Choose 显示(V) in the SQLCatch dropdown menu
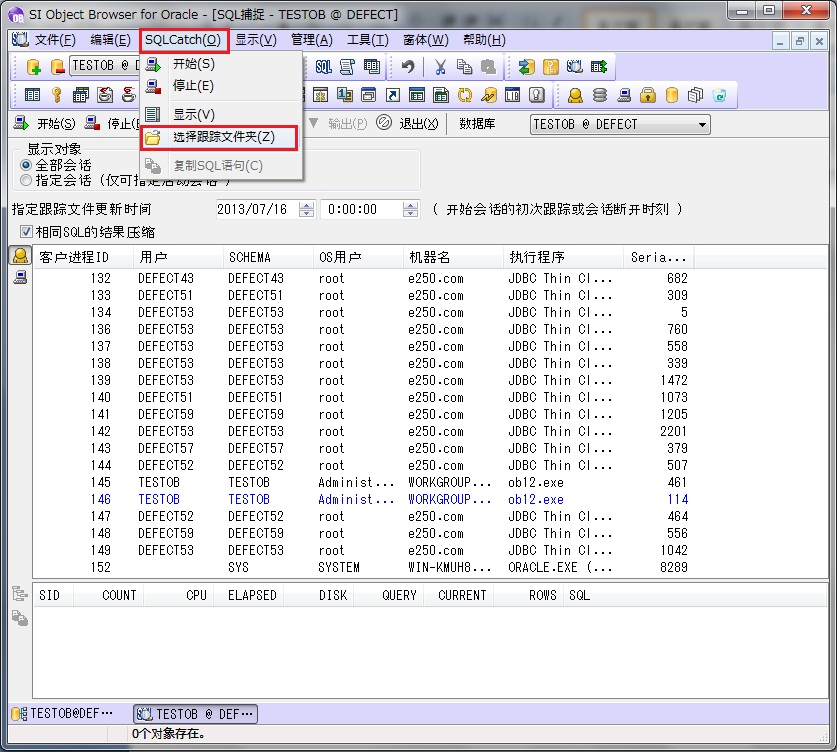837x752 pixels. click(x=221, y=114)
